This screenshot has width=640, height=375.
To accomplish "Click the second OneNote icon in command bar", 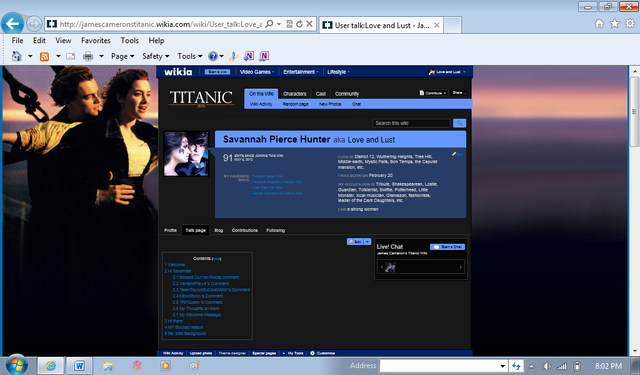I will (264, 56).
